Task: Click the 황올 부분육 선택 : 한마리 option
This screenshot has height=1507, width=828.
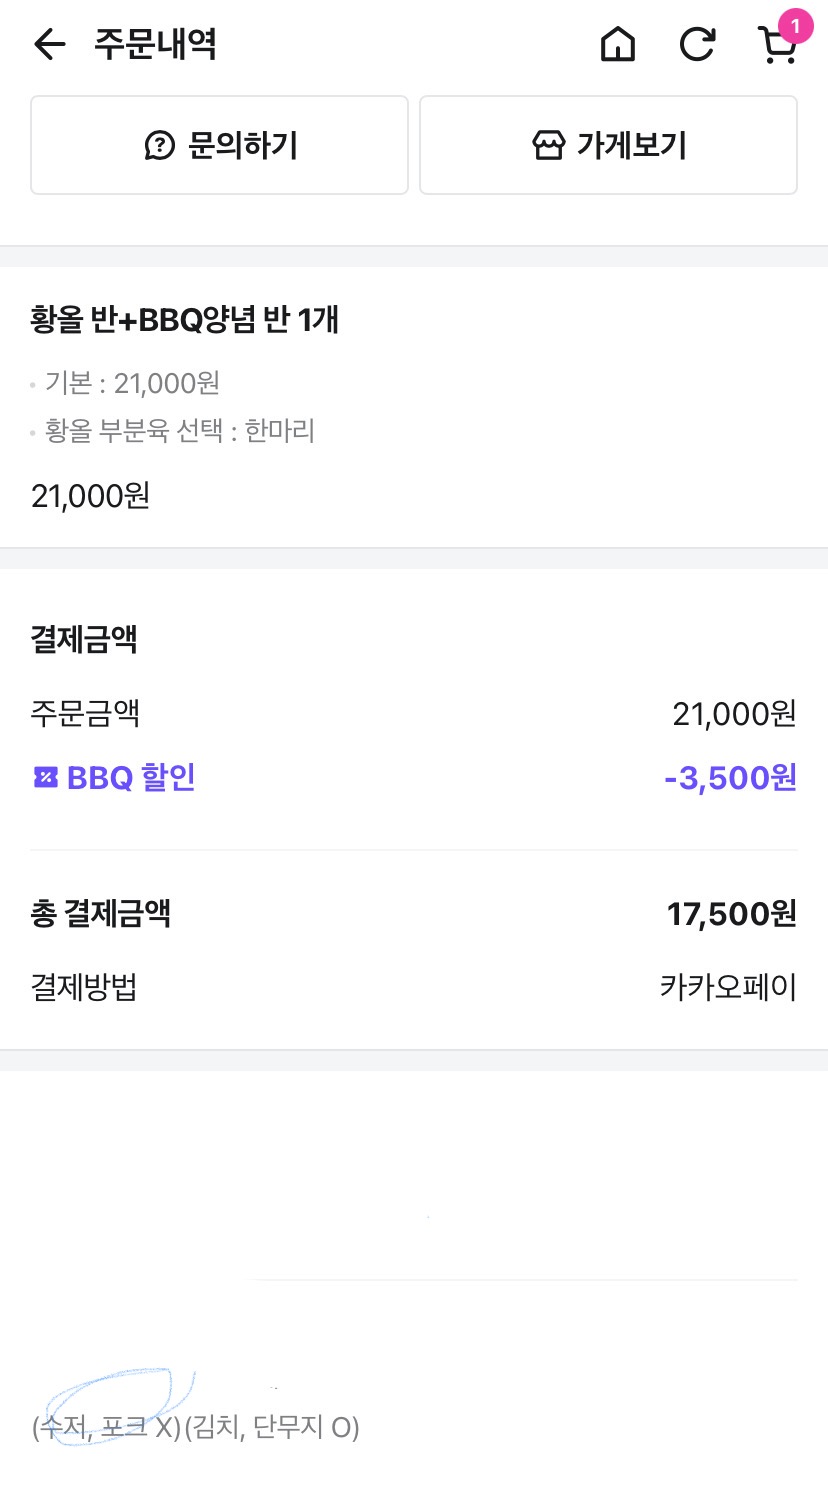Action: 179,431
